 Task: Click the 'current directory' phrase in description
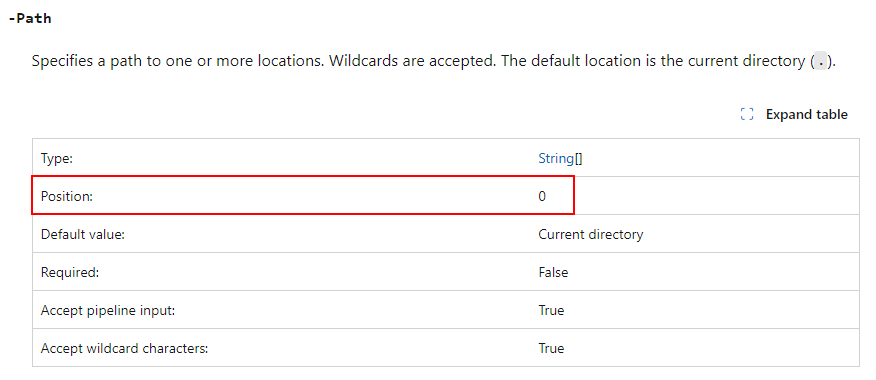point(746,61)
